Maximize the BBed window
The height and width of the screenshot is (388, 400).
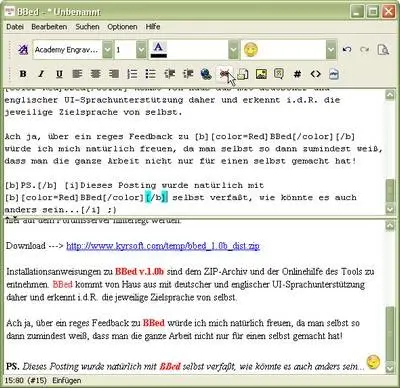point(373,12)
